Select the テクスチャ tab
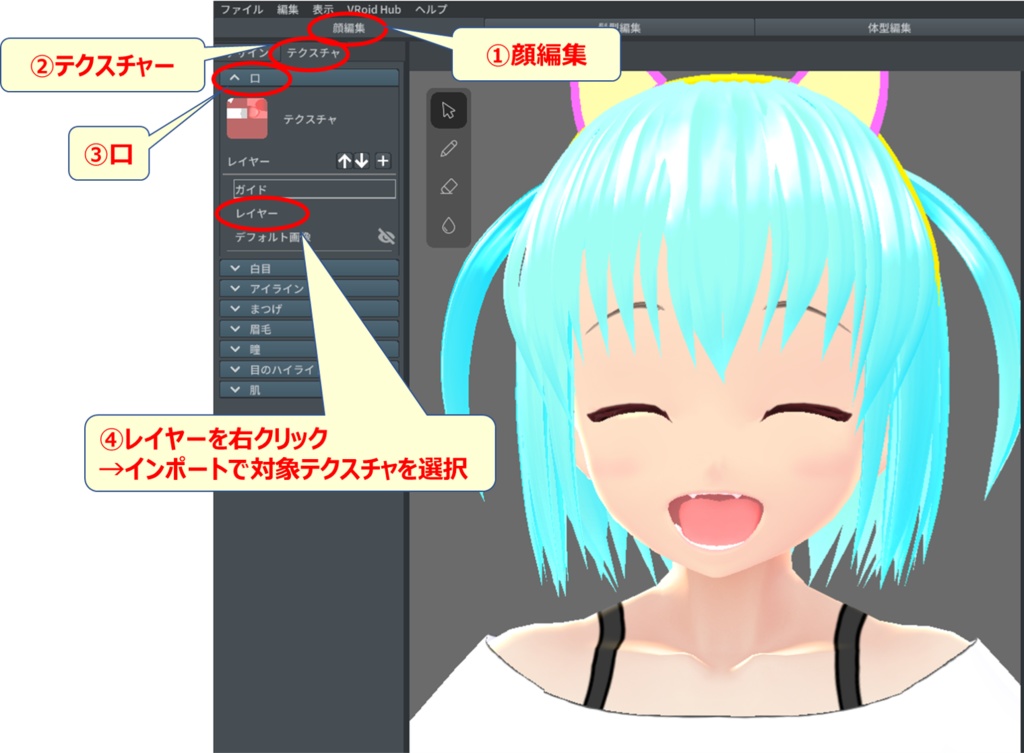 [x=313, y=52]
